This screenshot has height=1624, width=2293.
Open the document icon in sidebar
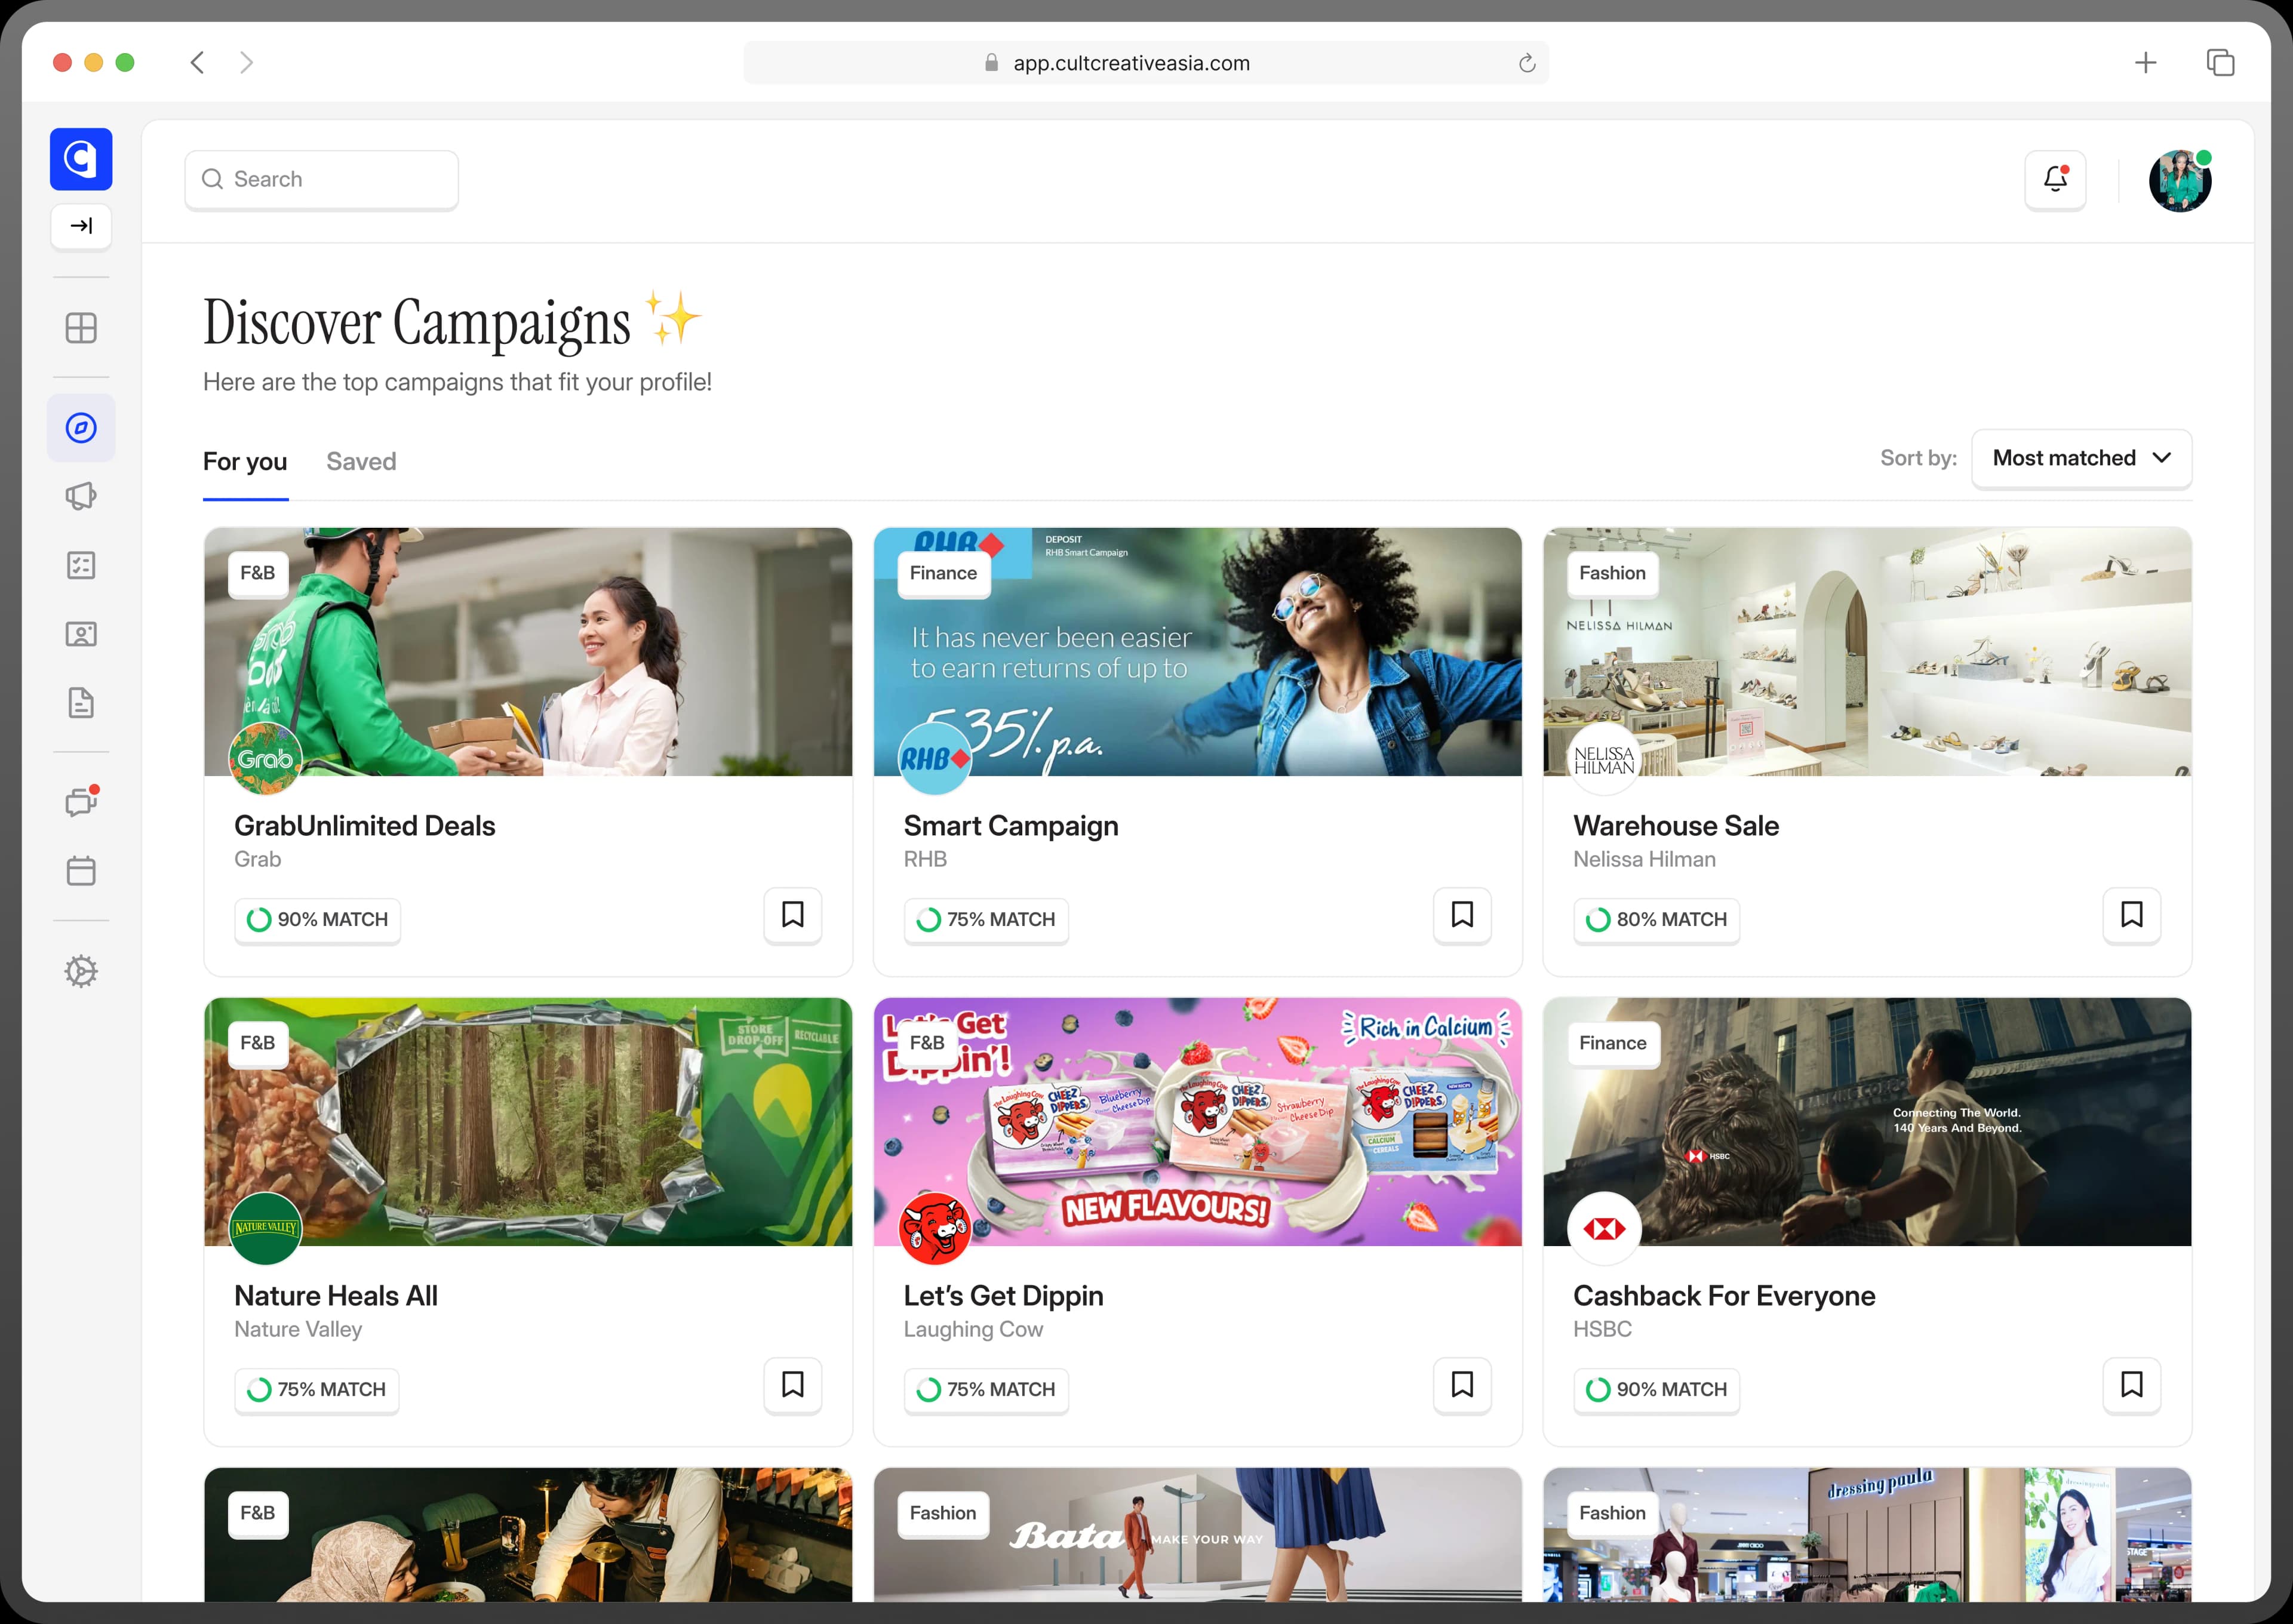81,703
